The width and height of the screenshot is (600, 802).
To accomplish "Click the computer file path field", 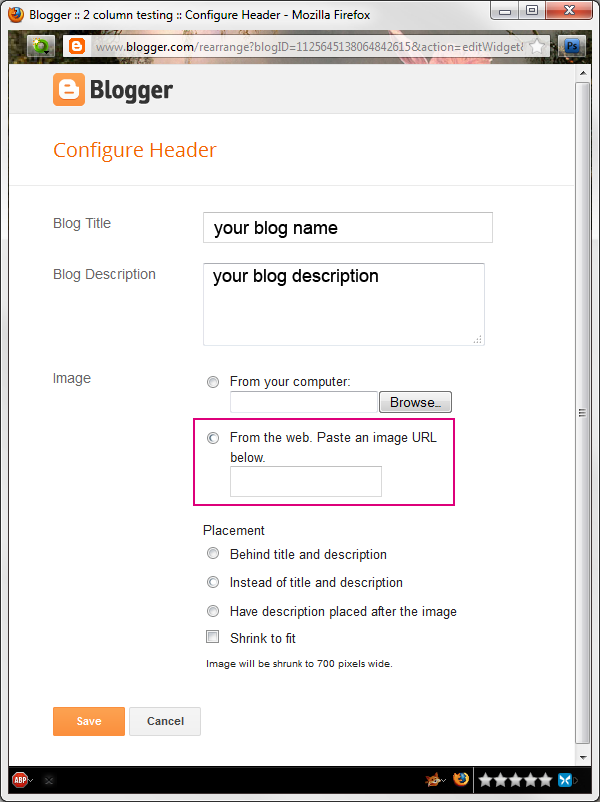I will coord(304,402).
